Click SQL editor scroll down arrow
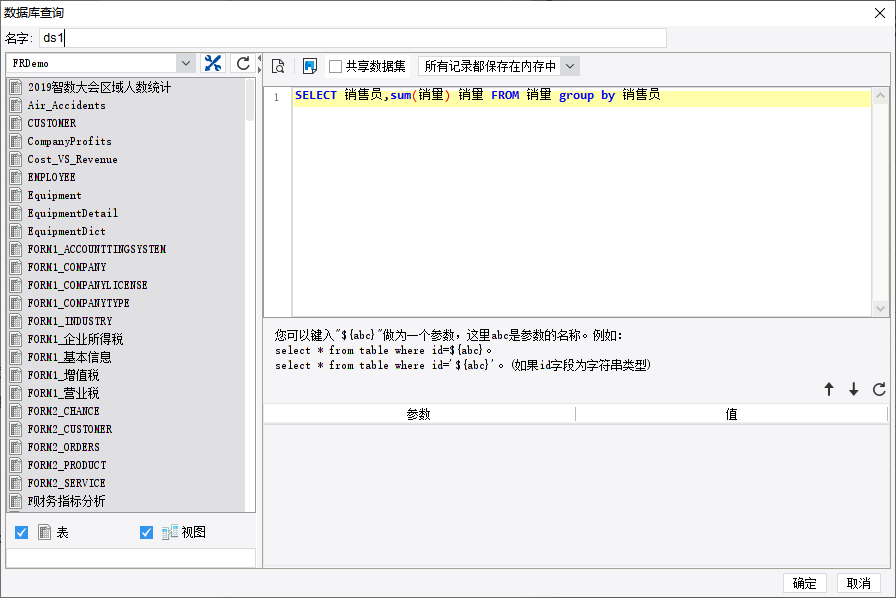 pos(881,309)
